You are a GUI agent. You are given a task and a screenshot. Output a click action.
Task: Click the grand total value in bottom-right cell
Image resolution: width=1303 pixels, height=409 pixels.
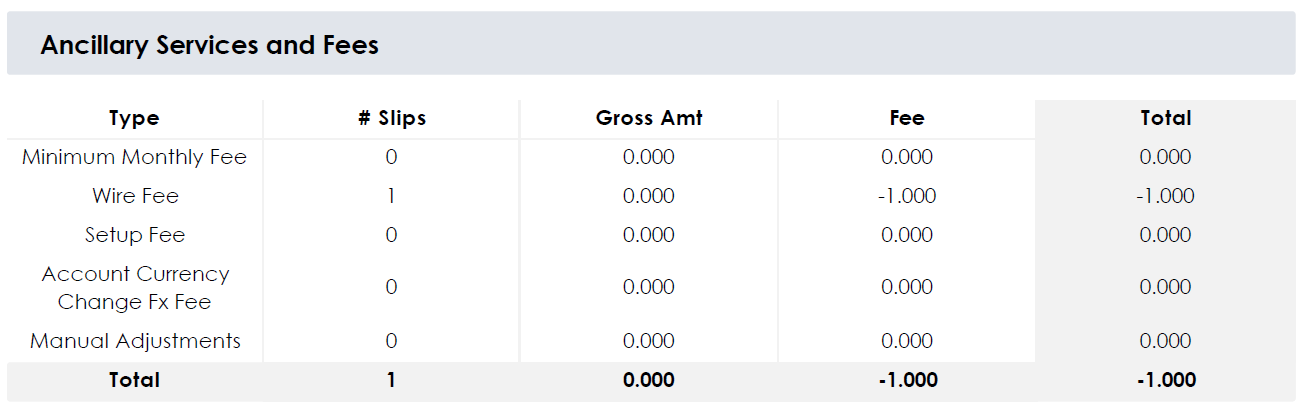tap(1165, 380)
